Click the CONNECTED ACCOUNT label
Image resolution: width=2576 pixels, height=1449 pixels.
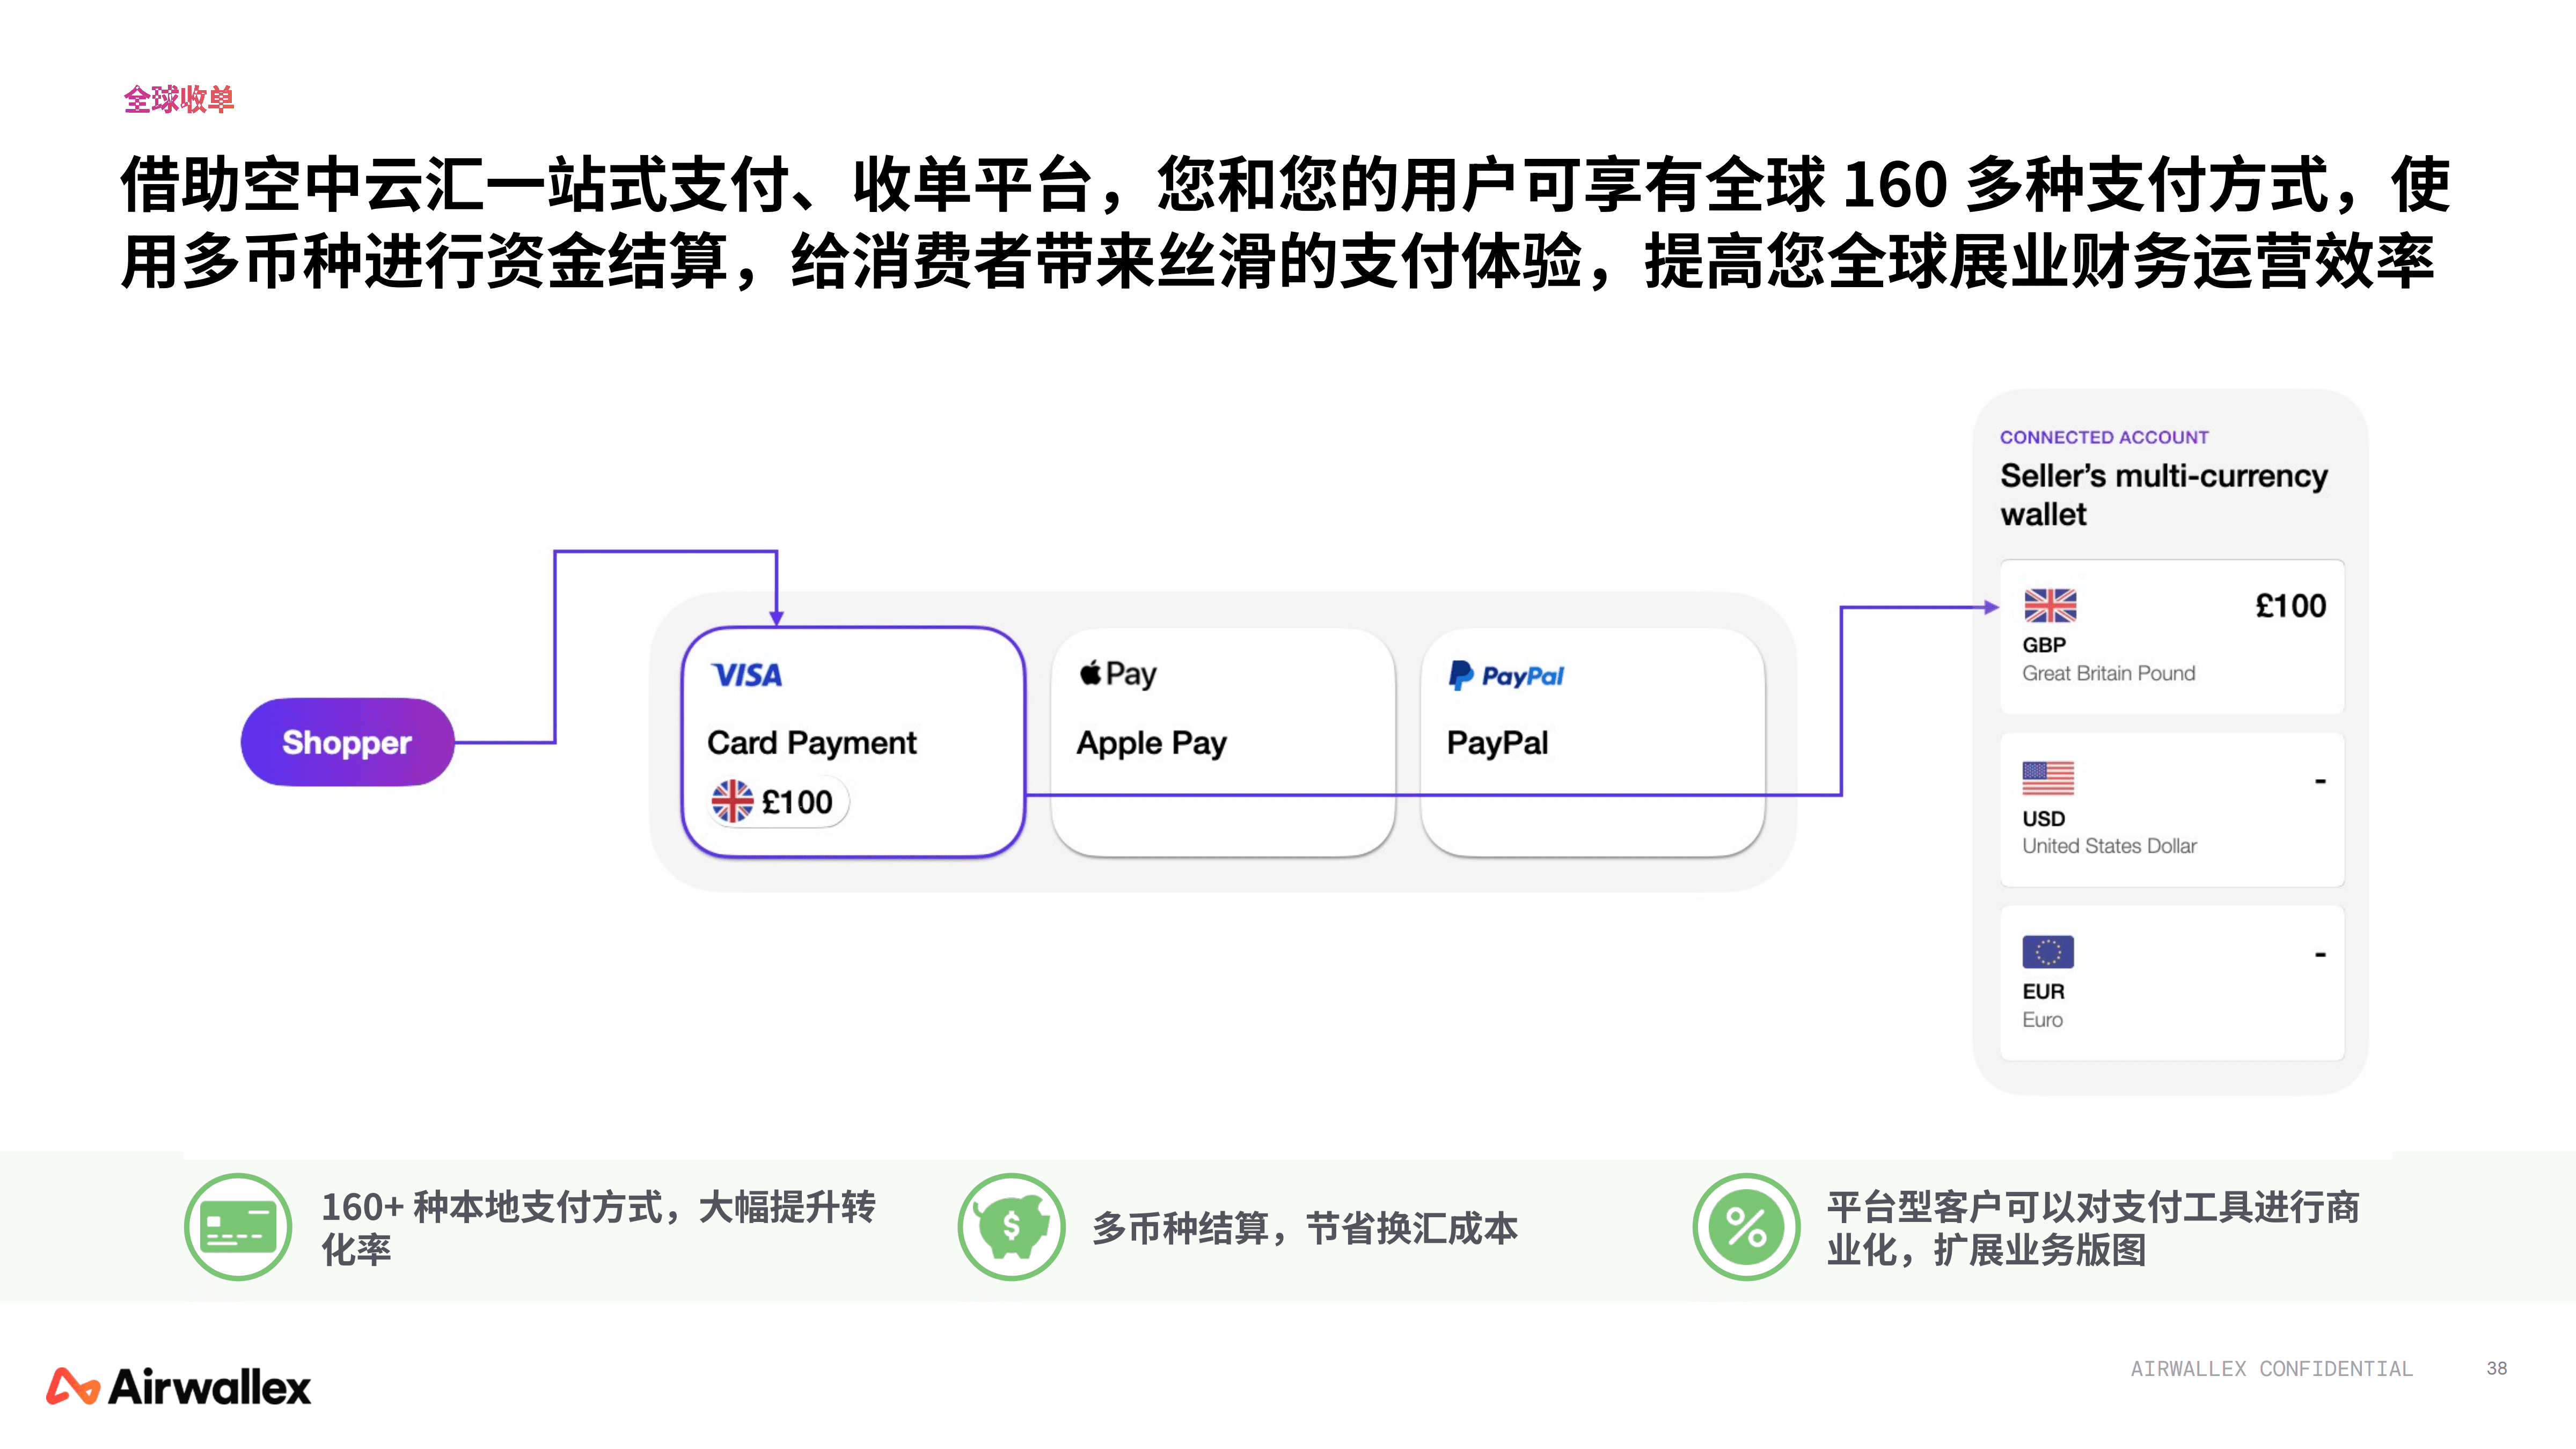(2104, 437)
